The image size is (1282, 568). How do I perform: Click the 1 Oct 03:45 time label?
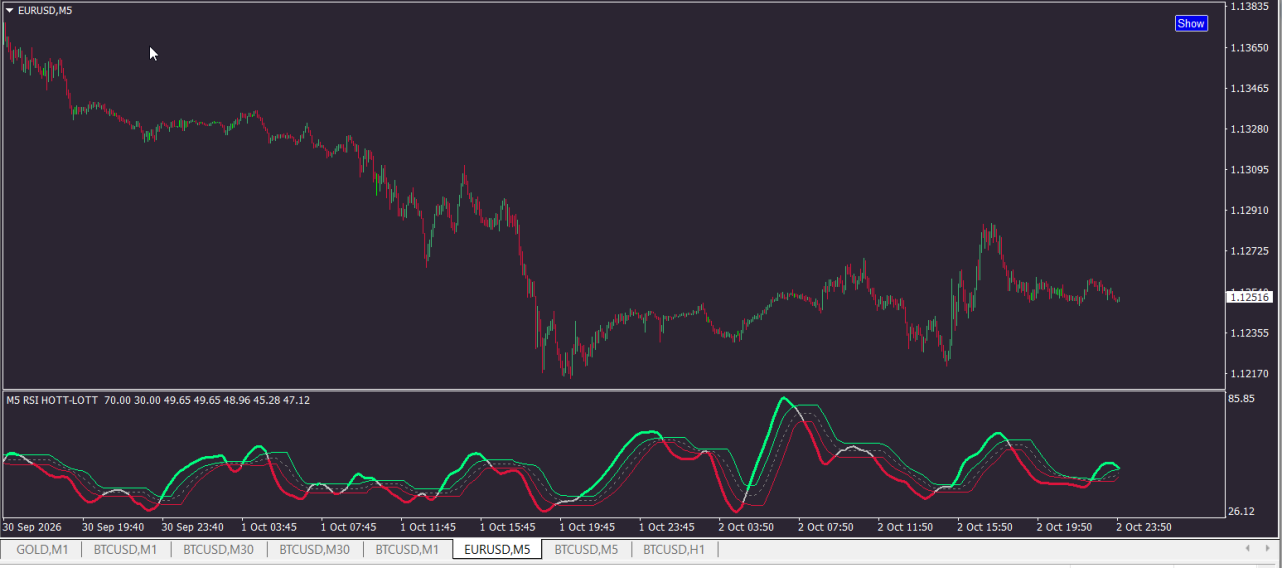[269, 526]
